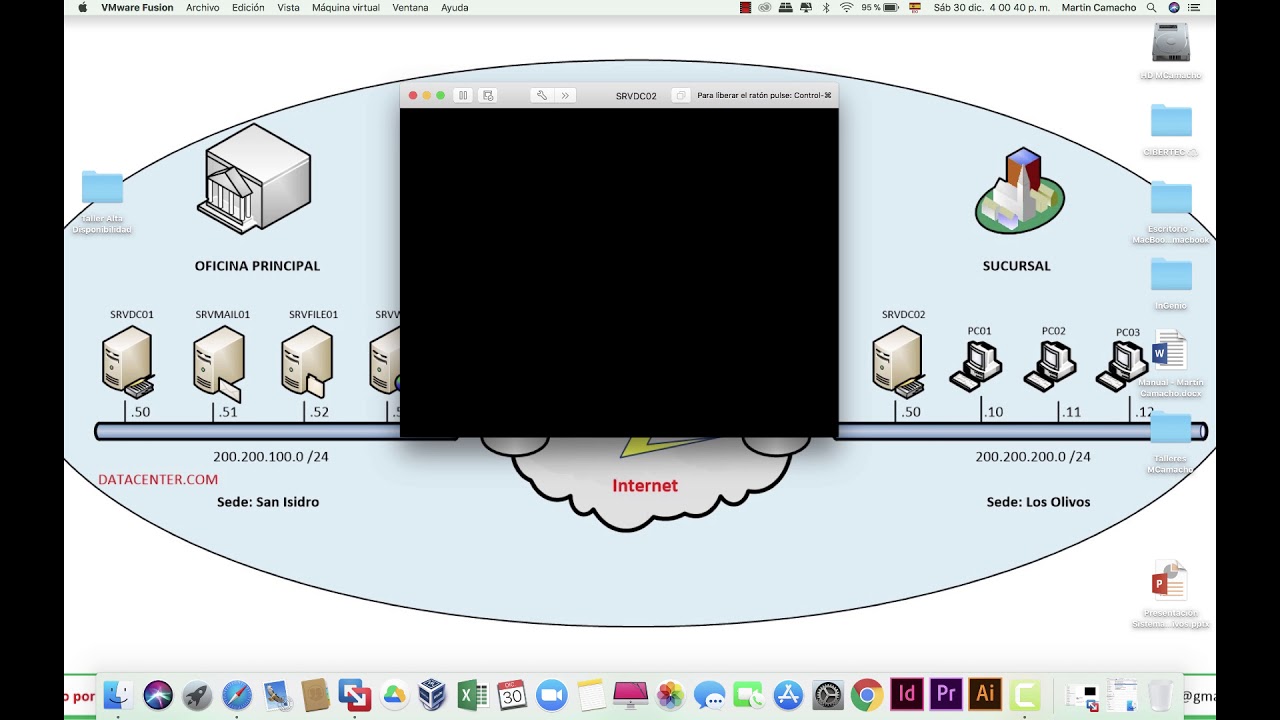Open the Máquina virtual menu

[x=346, y=7]
